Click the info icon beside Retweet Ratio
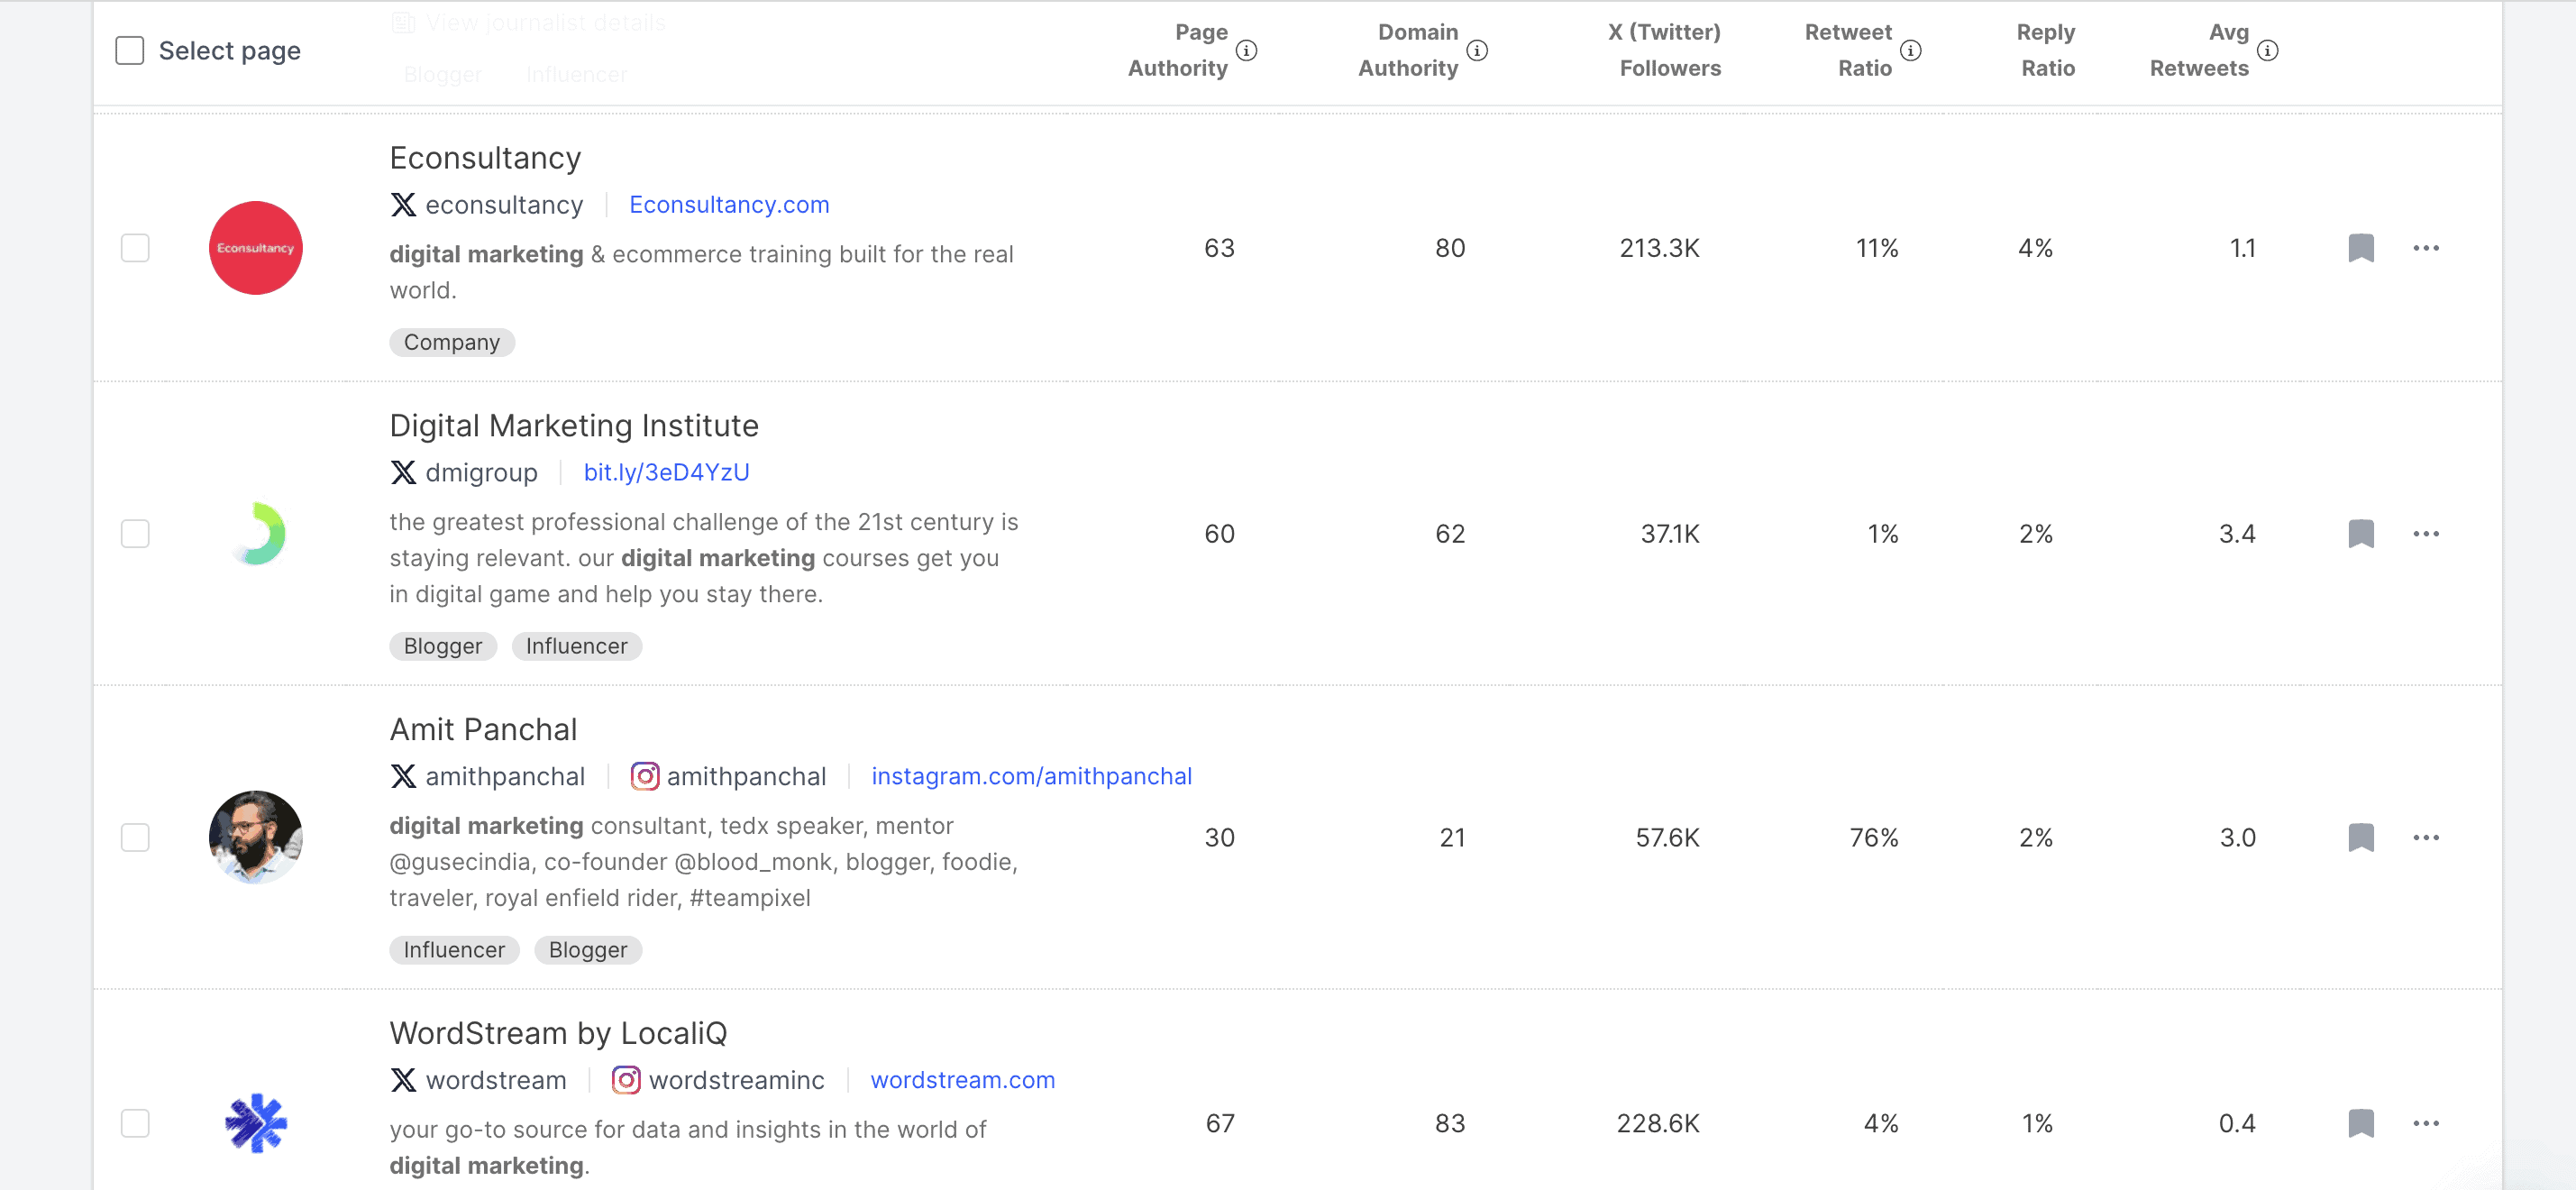 point(1911,53)
